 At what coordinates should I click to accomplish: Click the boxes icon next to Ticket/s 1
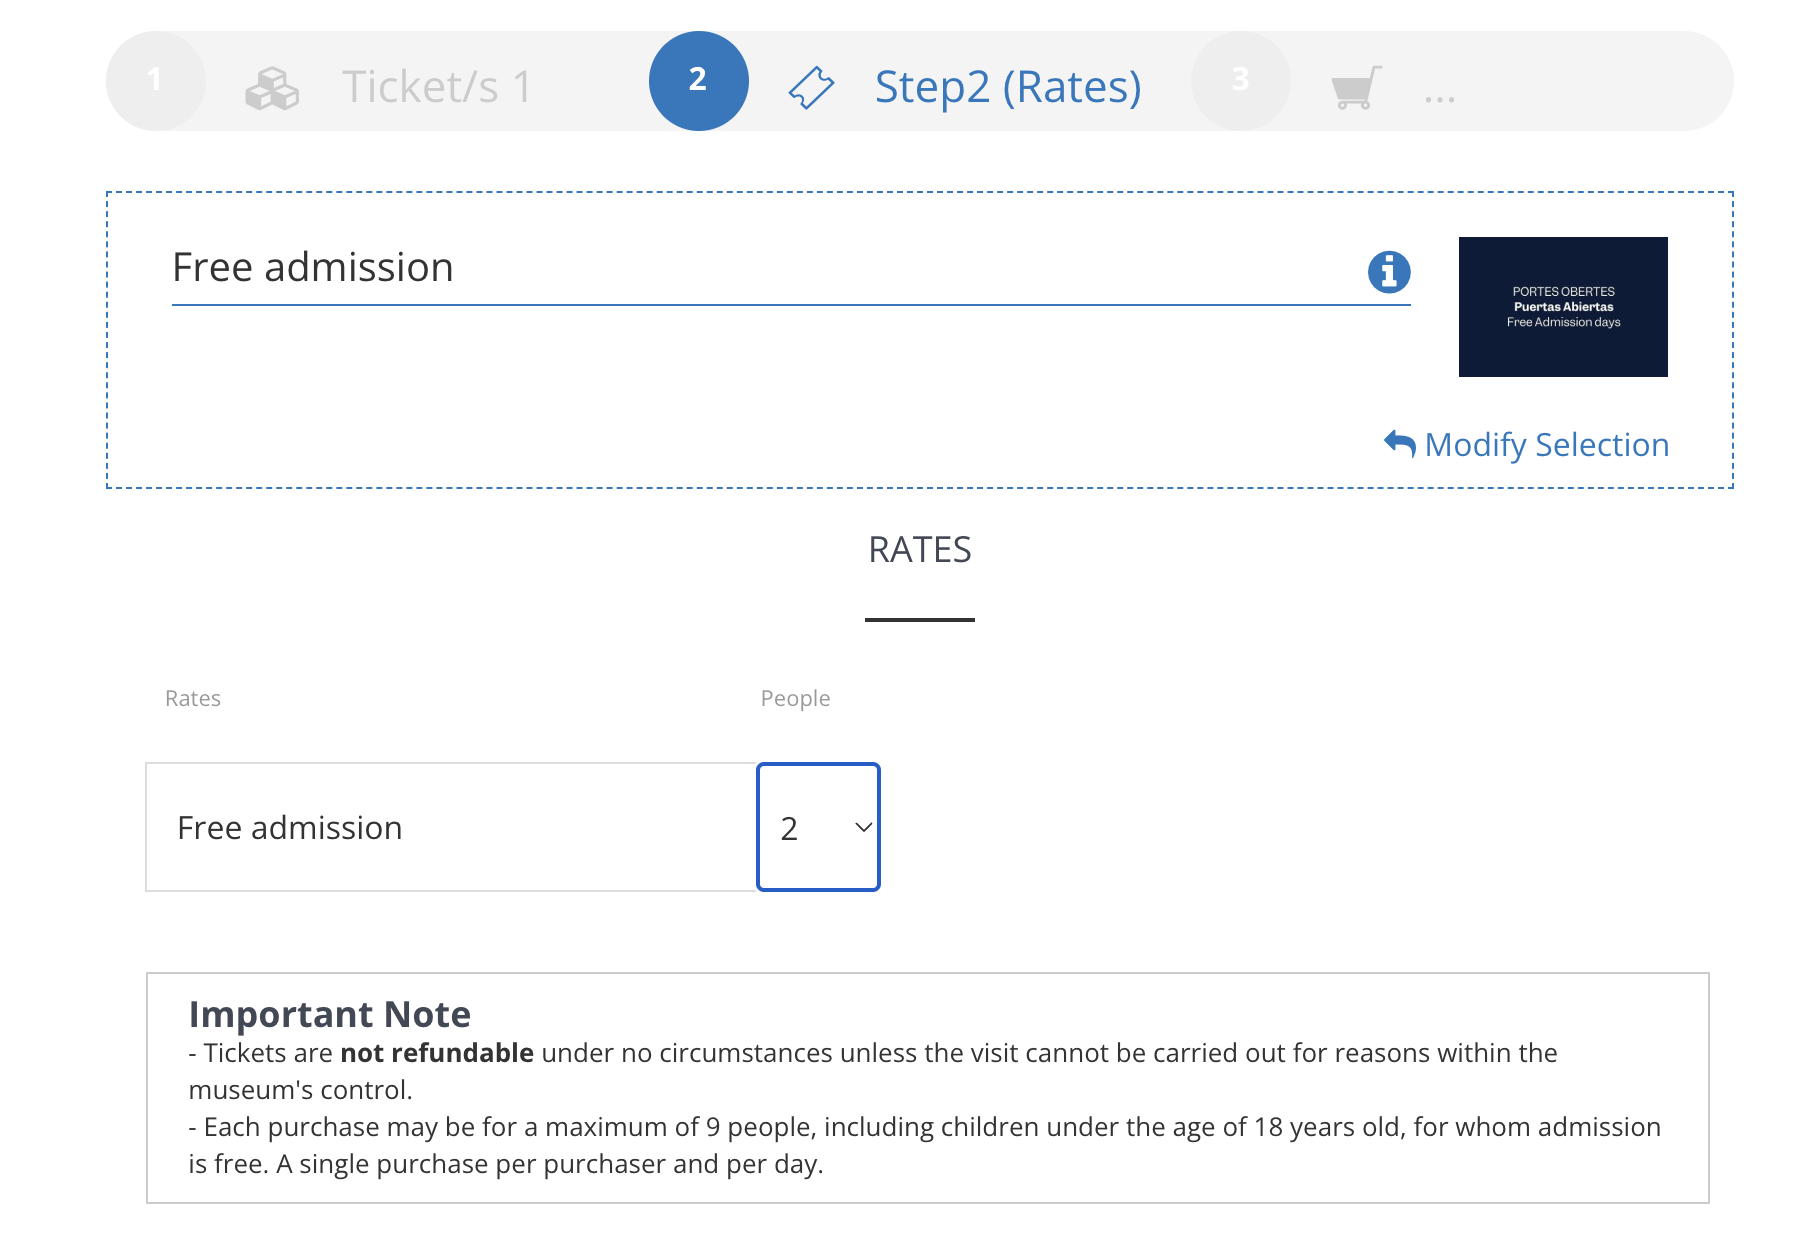click(x=272, y=88)
